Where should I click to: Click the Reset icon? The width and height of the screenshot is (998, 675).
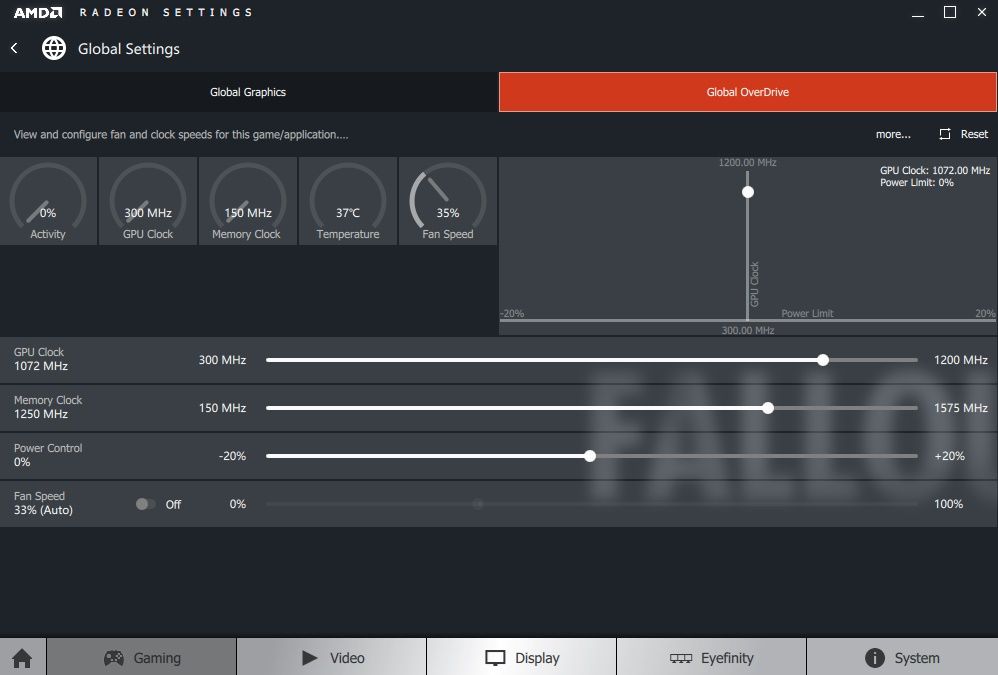[945, 134]
